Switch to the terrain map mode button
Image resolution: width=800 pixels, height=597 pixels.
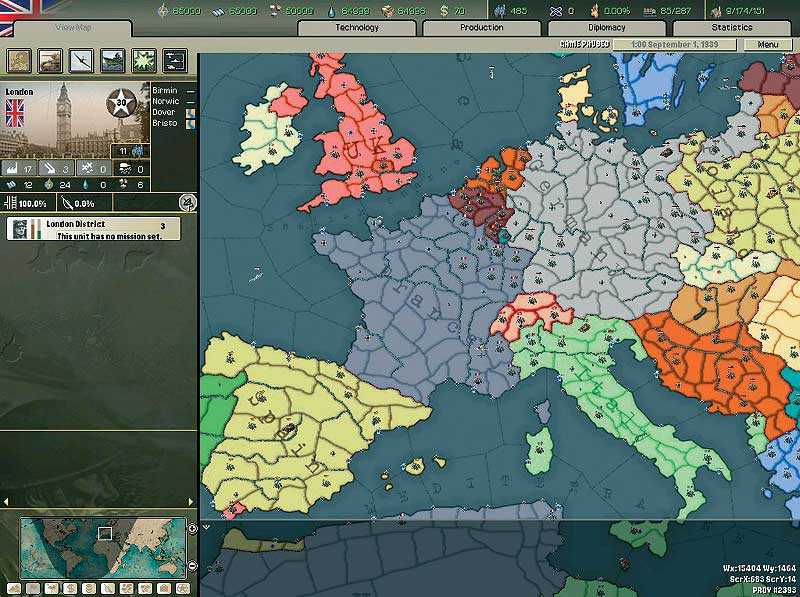coord(14,588)
